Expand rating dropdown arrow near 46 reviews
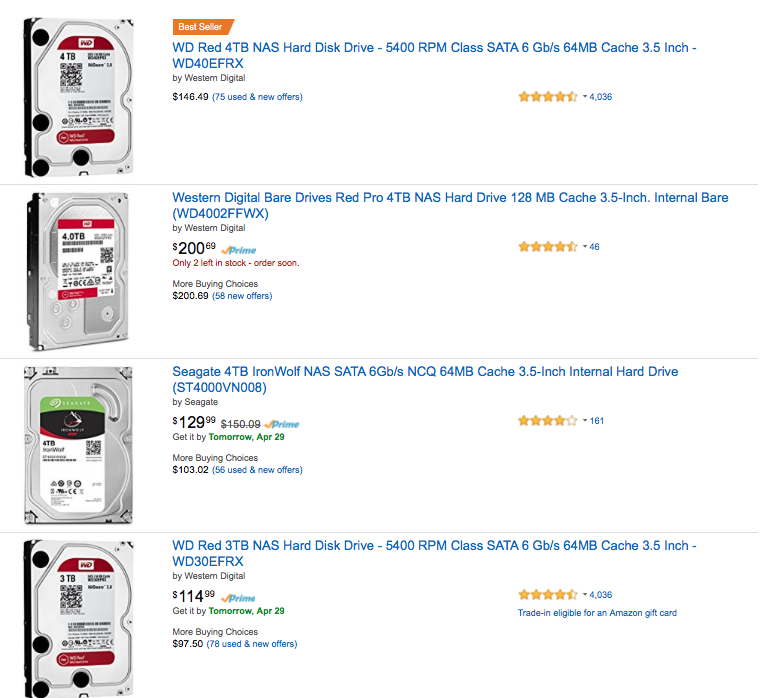 pos(585,246)
